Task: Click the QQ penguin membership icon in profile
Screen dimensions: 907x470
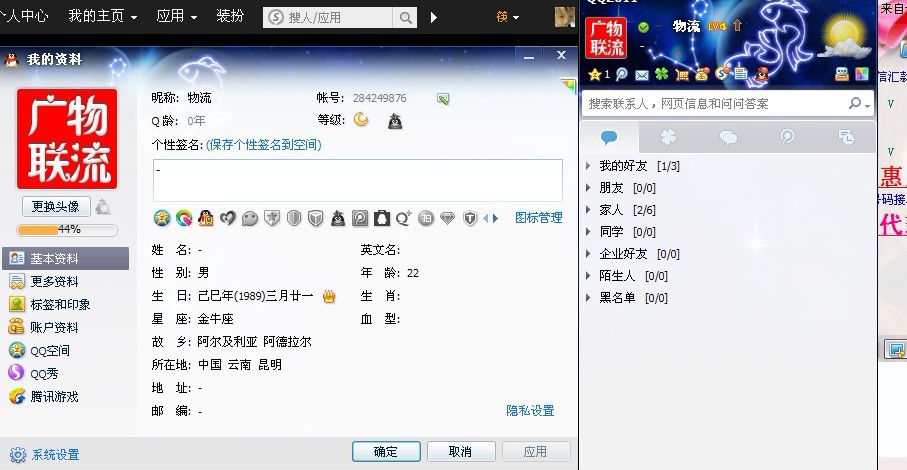Action: coord(206,218)
